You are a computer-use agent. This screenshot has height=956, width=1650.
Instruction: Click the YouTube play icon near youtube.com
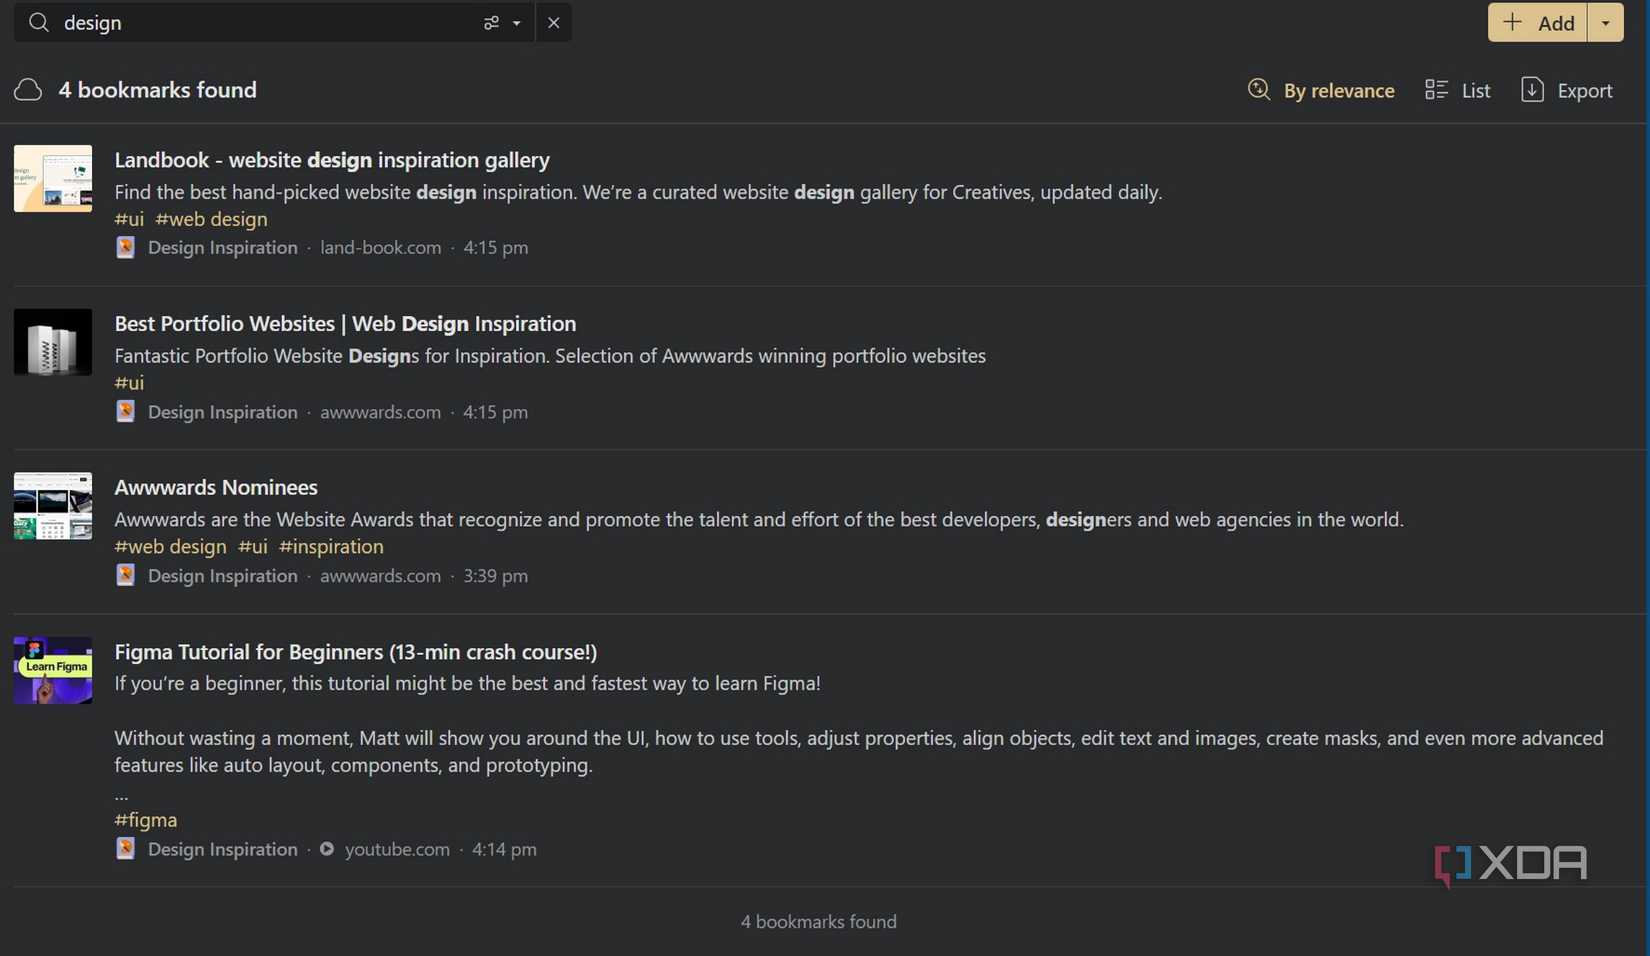[x=327, y=849]
